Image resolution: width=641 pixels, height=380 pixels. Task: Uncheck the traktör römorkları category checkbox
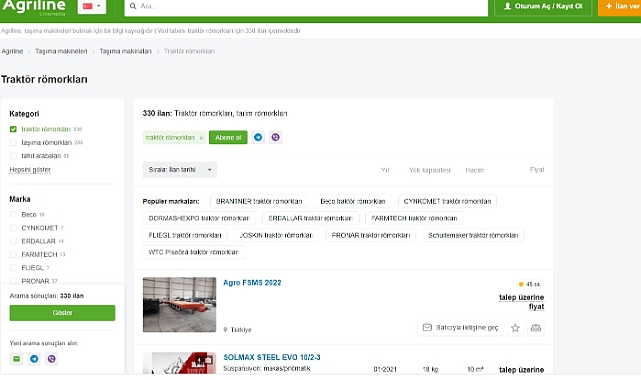[13, 129]
